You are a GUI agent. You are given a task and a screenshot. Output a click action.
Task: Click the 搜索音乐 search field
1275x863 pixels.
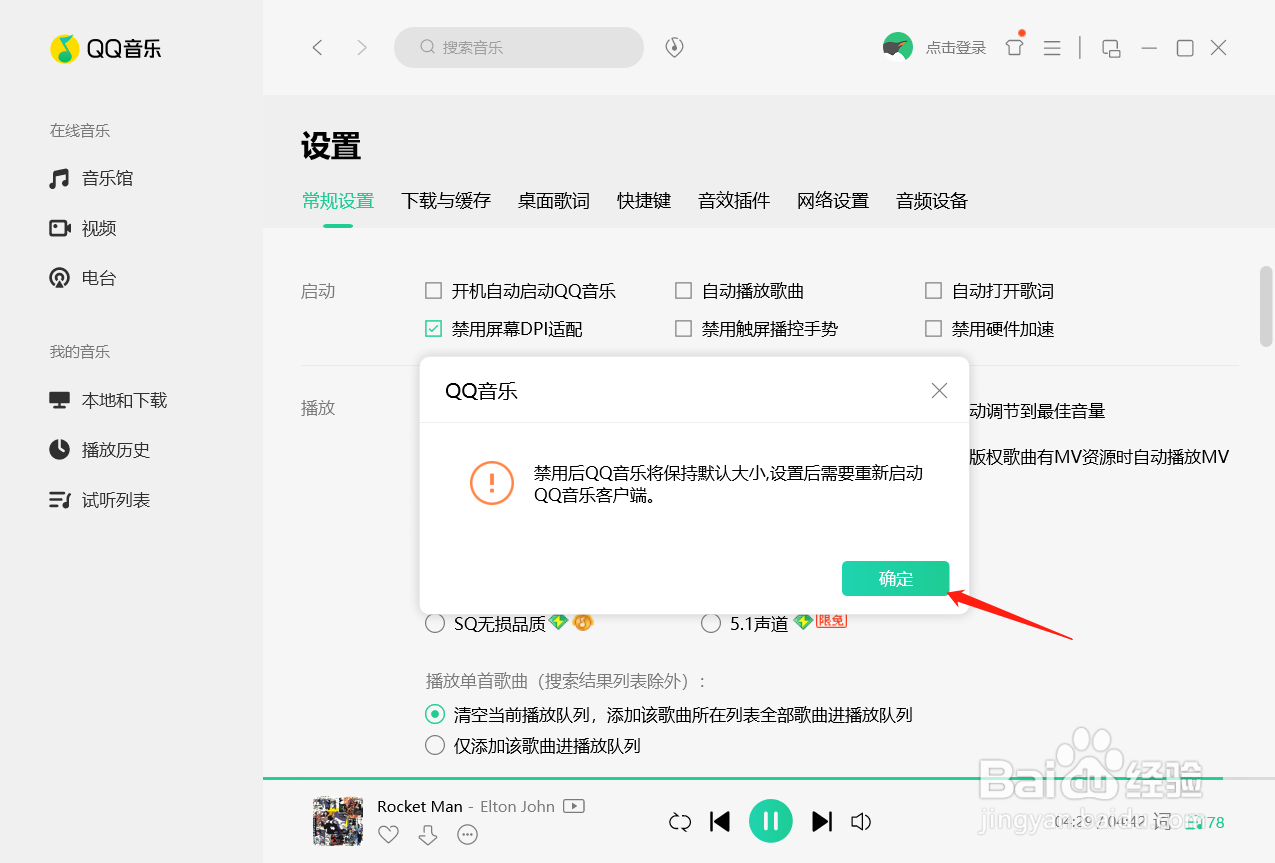pyautogui.click(x=519, y=47)
